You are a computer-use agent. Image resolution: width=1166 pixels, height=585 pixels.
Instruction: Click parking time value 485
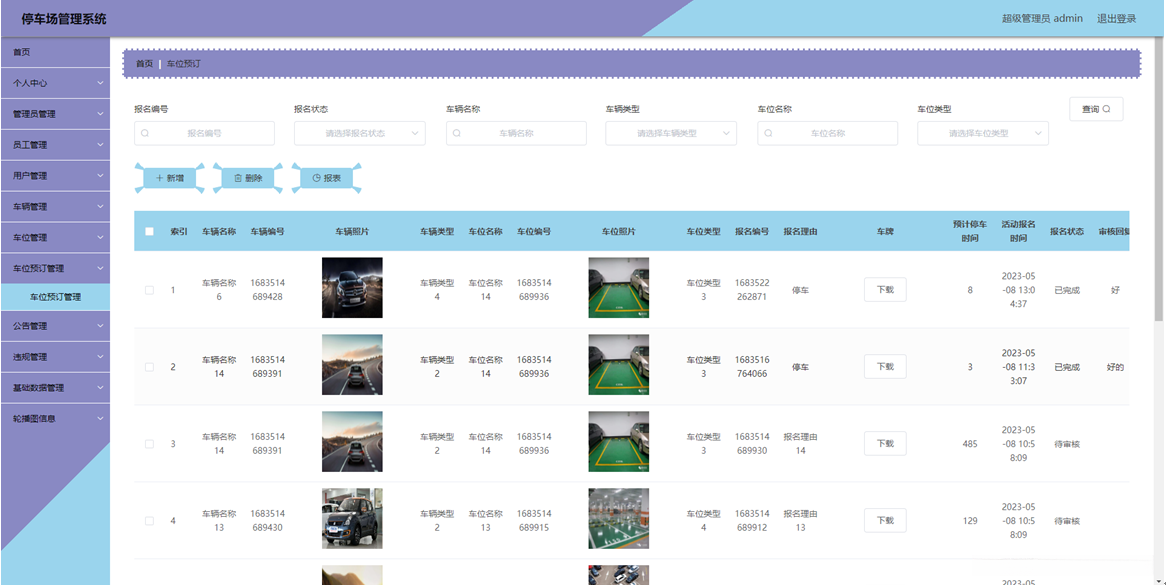pyautogui.click(x=970, y=444)
